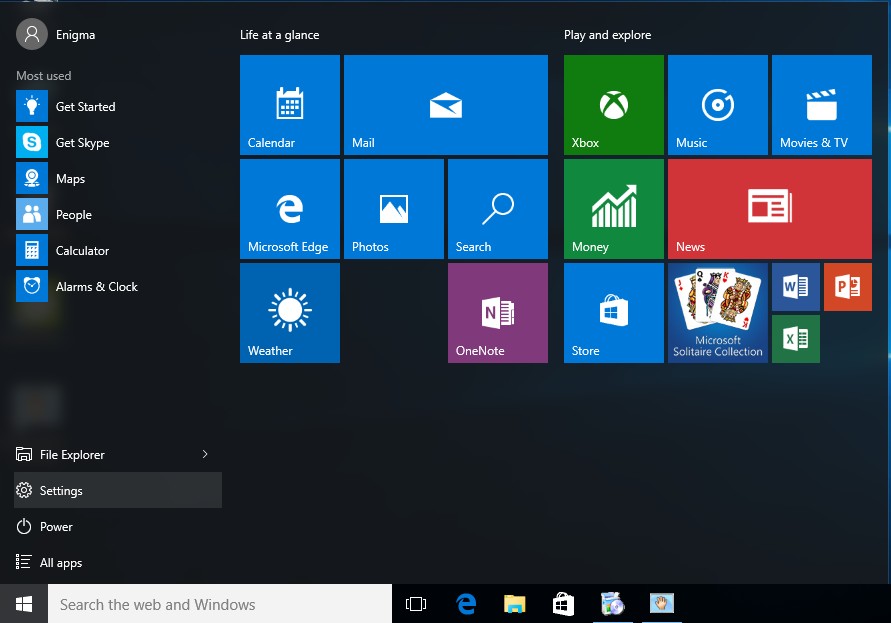Expand File Explorer jump list arrow

(x=205, y=454)
